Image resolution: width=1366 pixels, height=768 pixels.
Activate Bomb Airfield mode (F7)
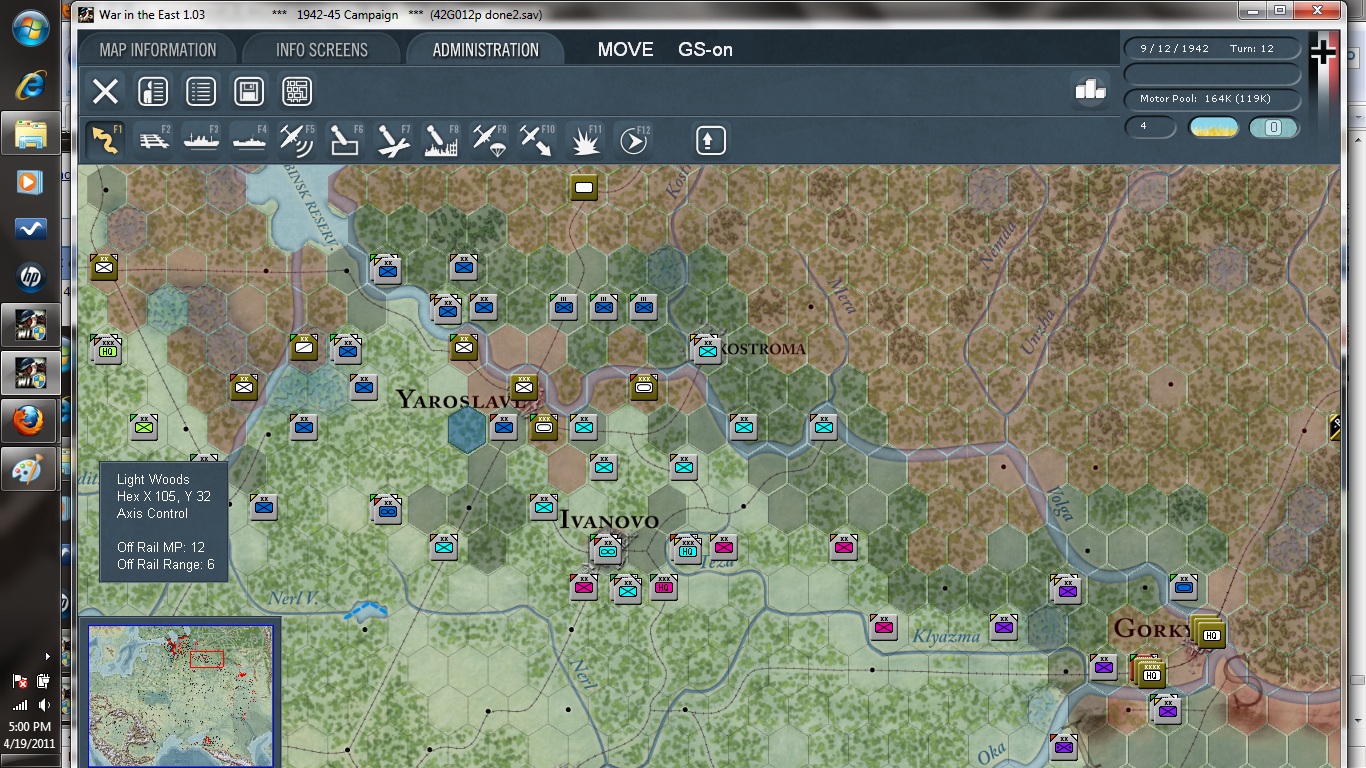pyautogui.click(x=393, y=140)
